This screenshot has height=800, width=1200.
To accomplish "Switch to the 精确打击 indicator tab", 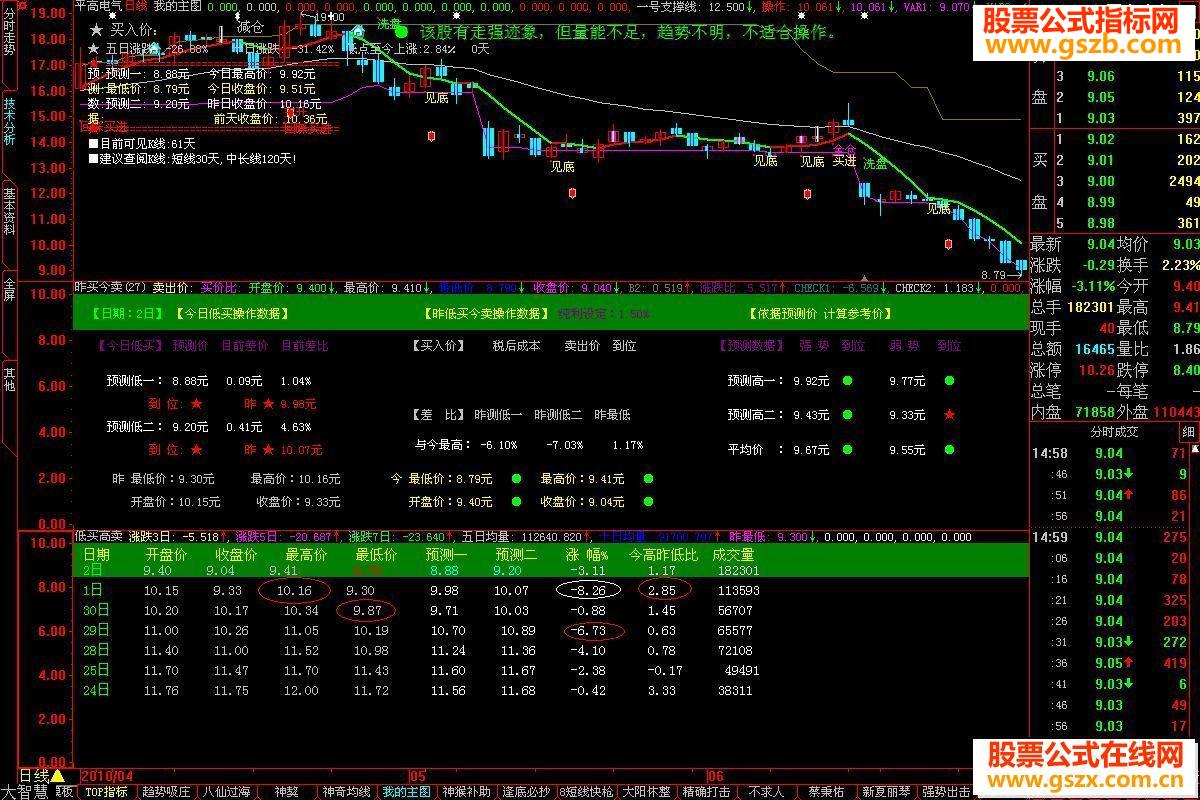I will (707, 792).
